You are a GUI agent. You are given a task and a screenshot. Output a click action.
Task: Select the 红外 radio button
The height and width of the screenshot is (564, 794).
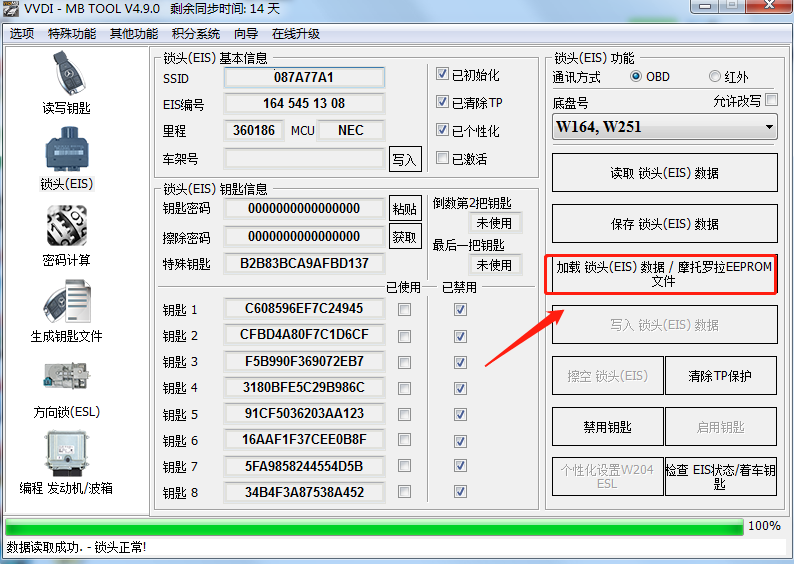point(714,77)
